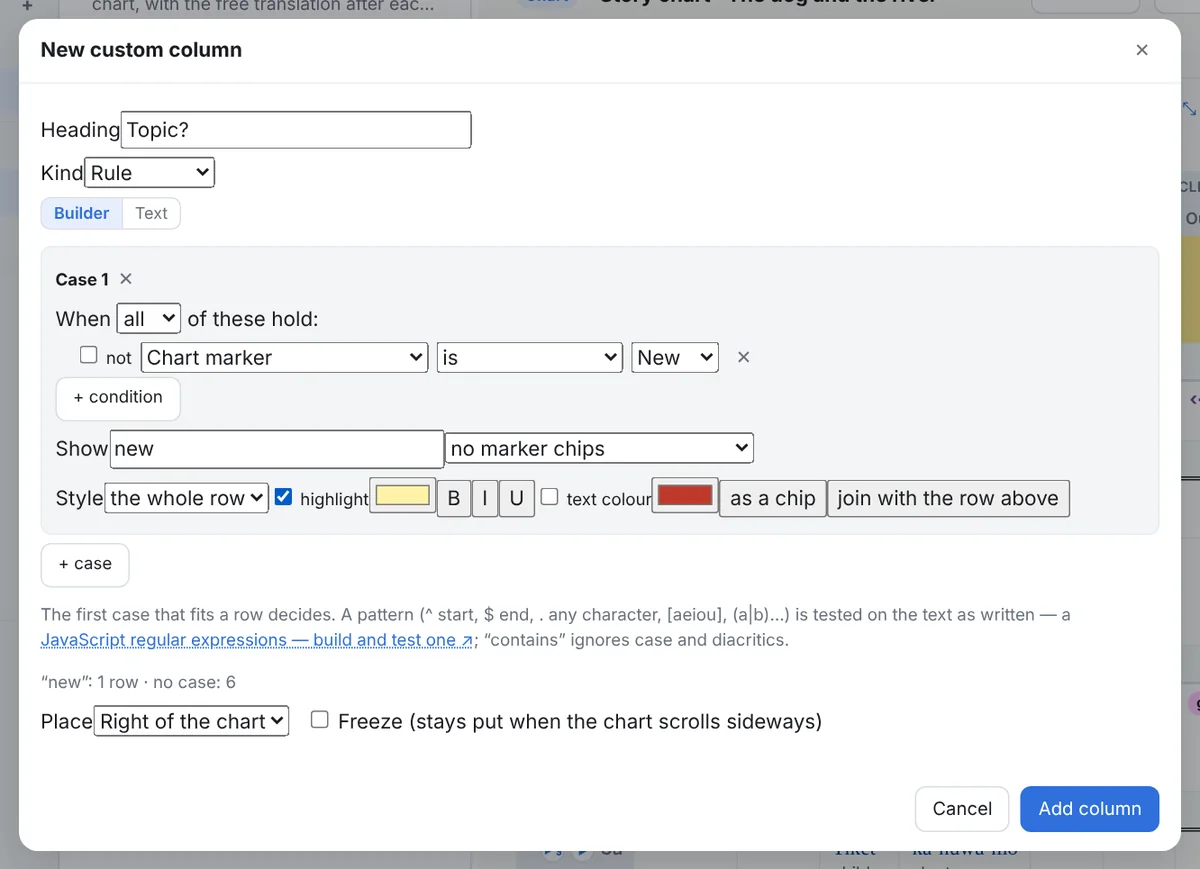Cancel the custom column dialog
Viewport: 1200px width, 869px height.
962,809
